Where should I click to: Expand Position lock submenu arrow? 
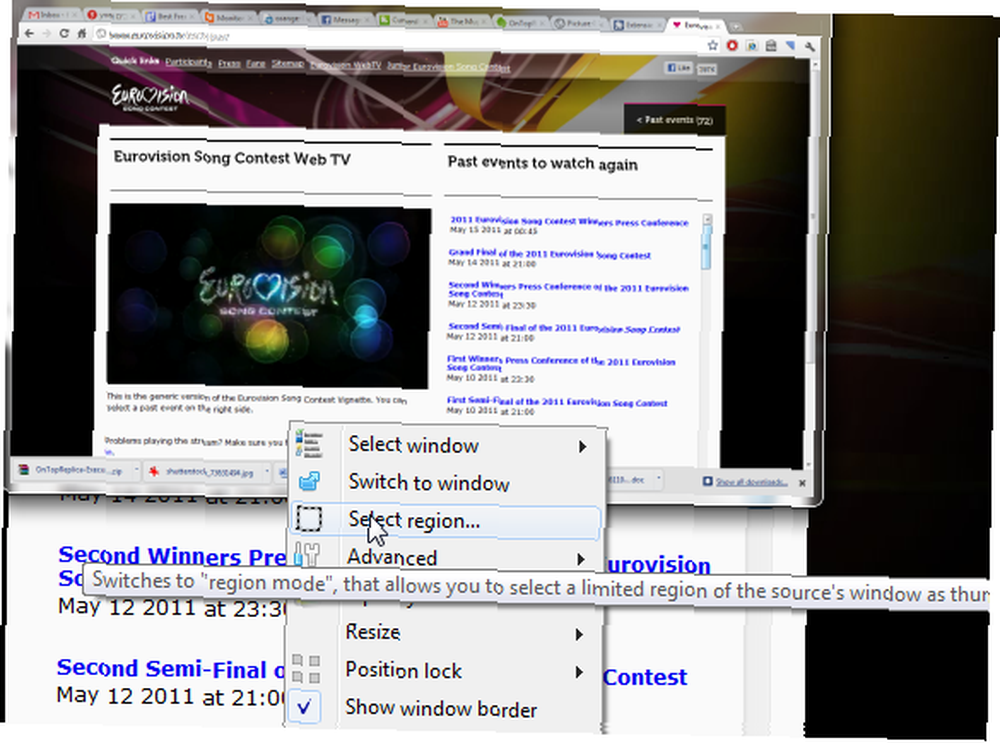(x=579, y=672)
